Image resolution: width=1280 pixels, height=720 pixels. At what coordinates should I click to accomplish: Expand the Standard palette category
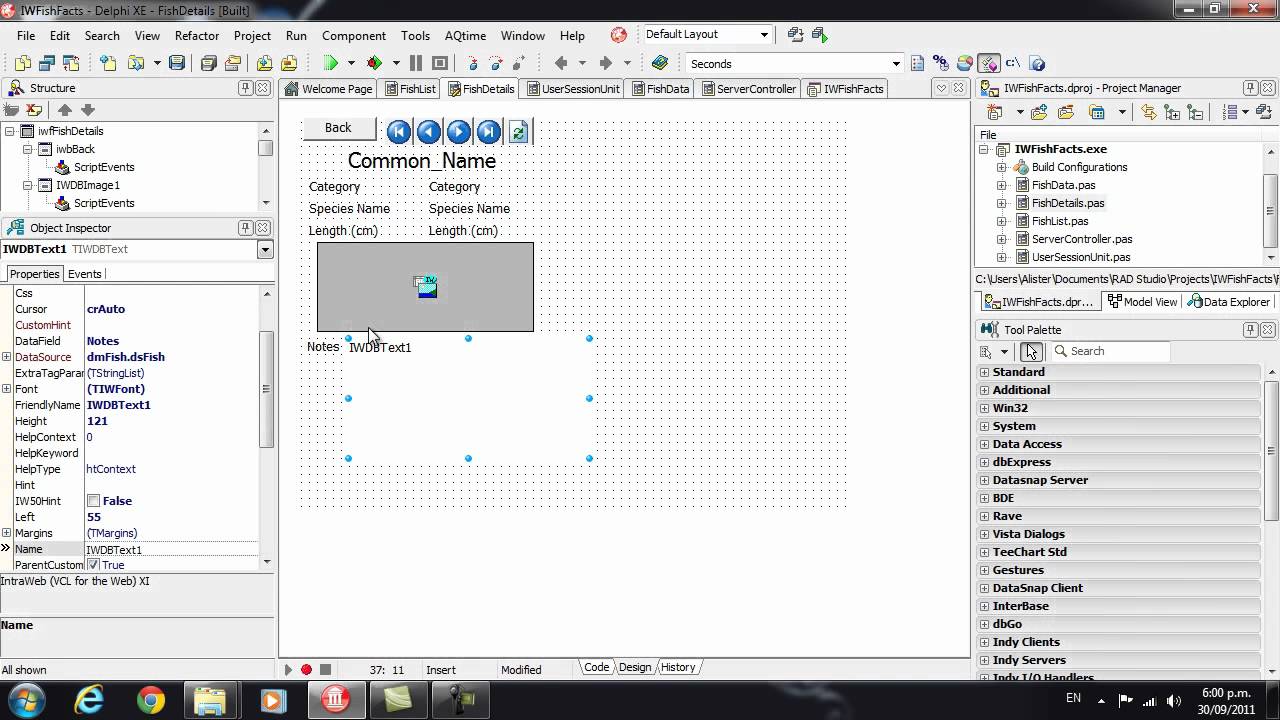click(x=985, y=372)
